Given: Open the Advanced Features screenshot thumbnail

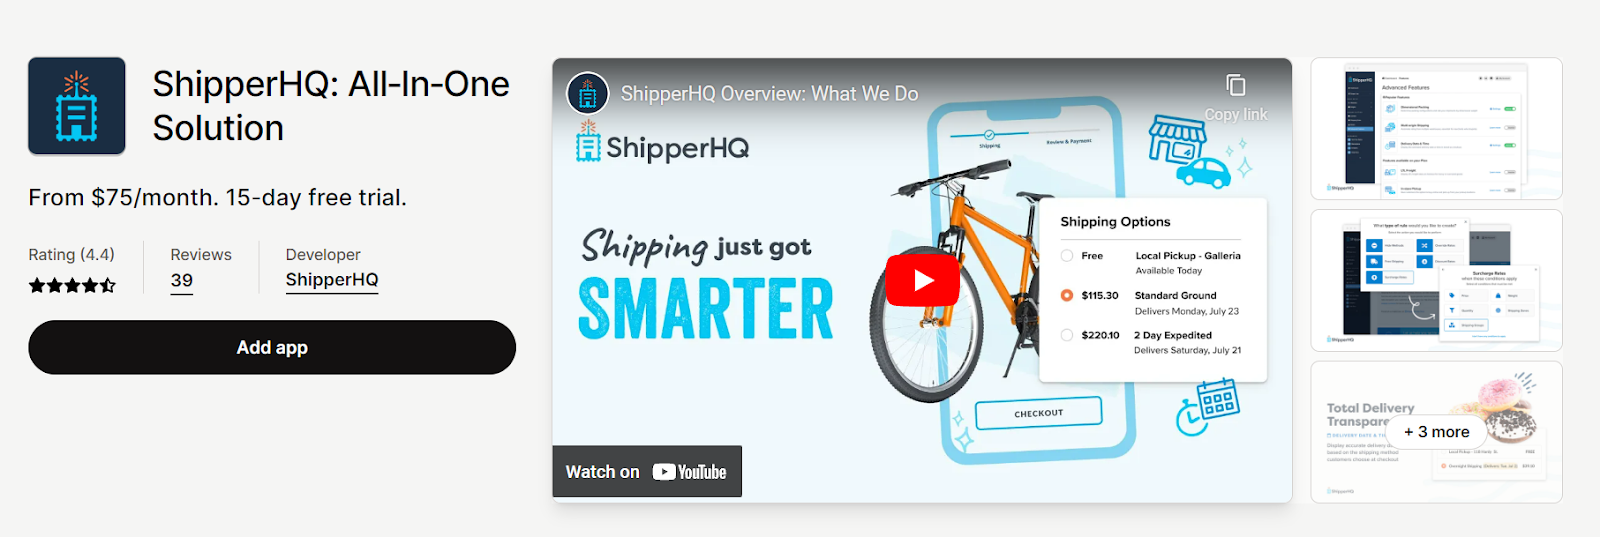Looking at the screenshot, I should [x=1436, y=128].
